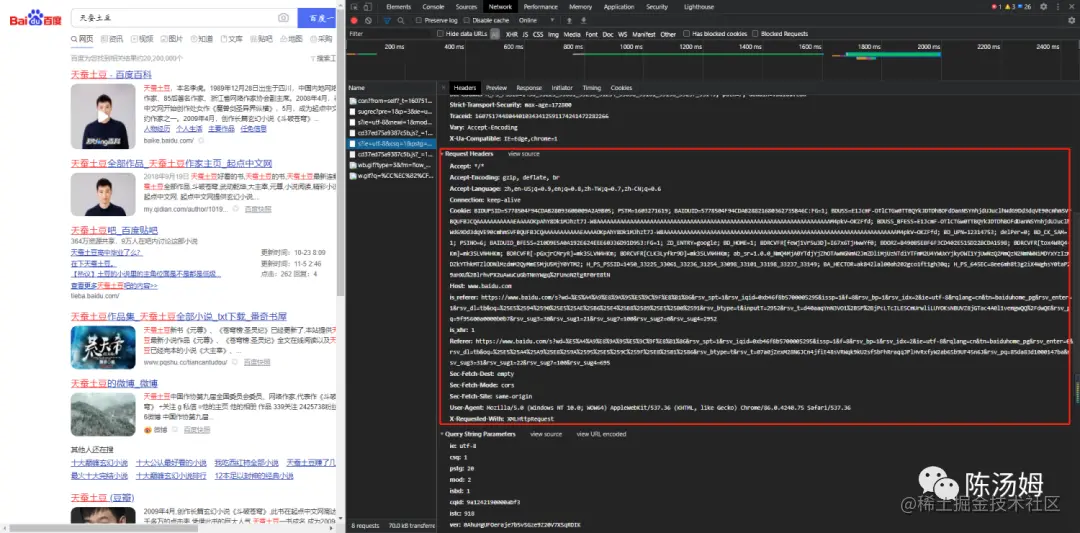This screenshot has height=533, width=1080.
Task: Enable the Preserve log checkbox
Action: [419, 21]
